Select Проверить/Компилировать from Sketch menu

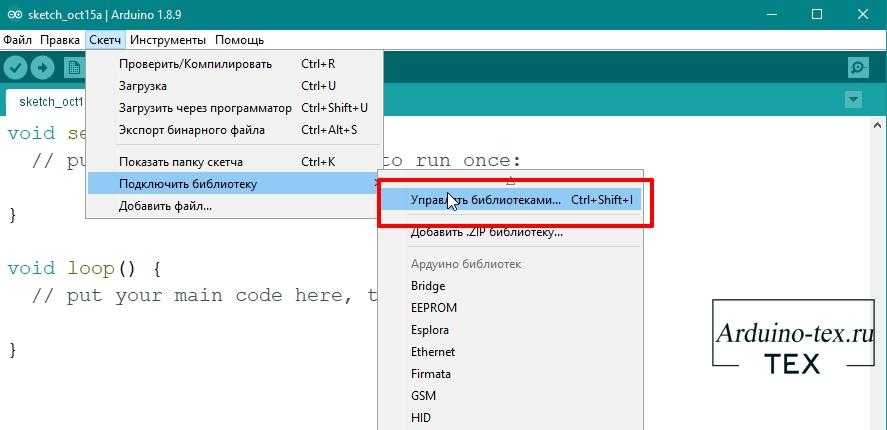(x=195, y=64)
